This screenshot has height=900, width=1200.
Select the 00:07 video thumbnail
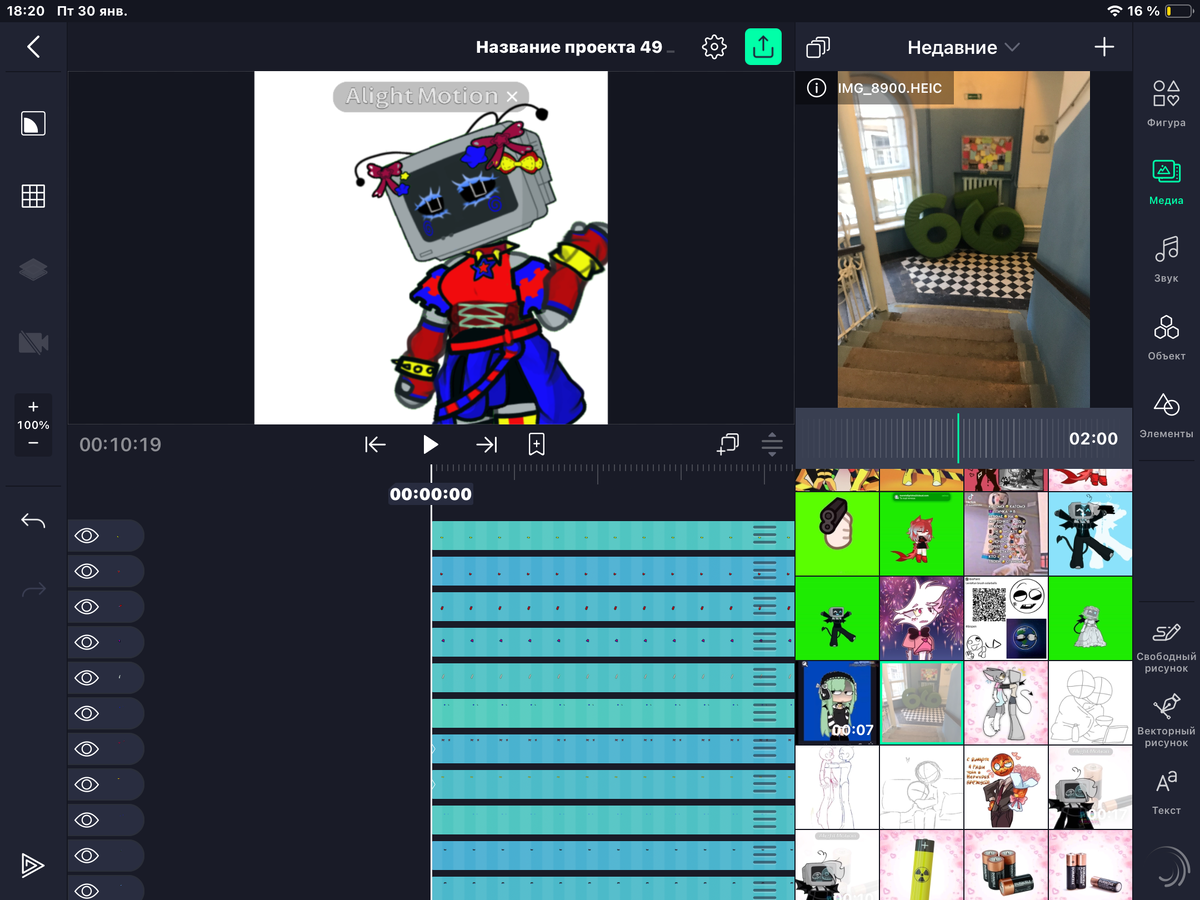837,702
